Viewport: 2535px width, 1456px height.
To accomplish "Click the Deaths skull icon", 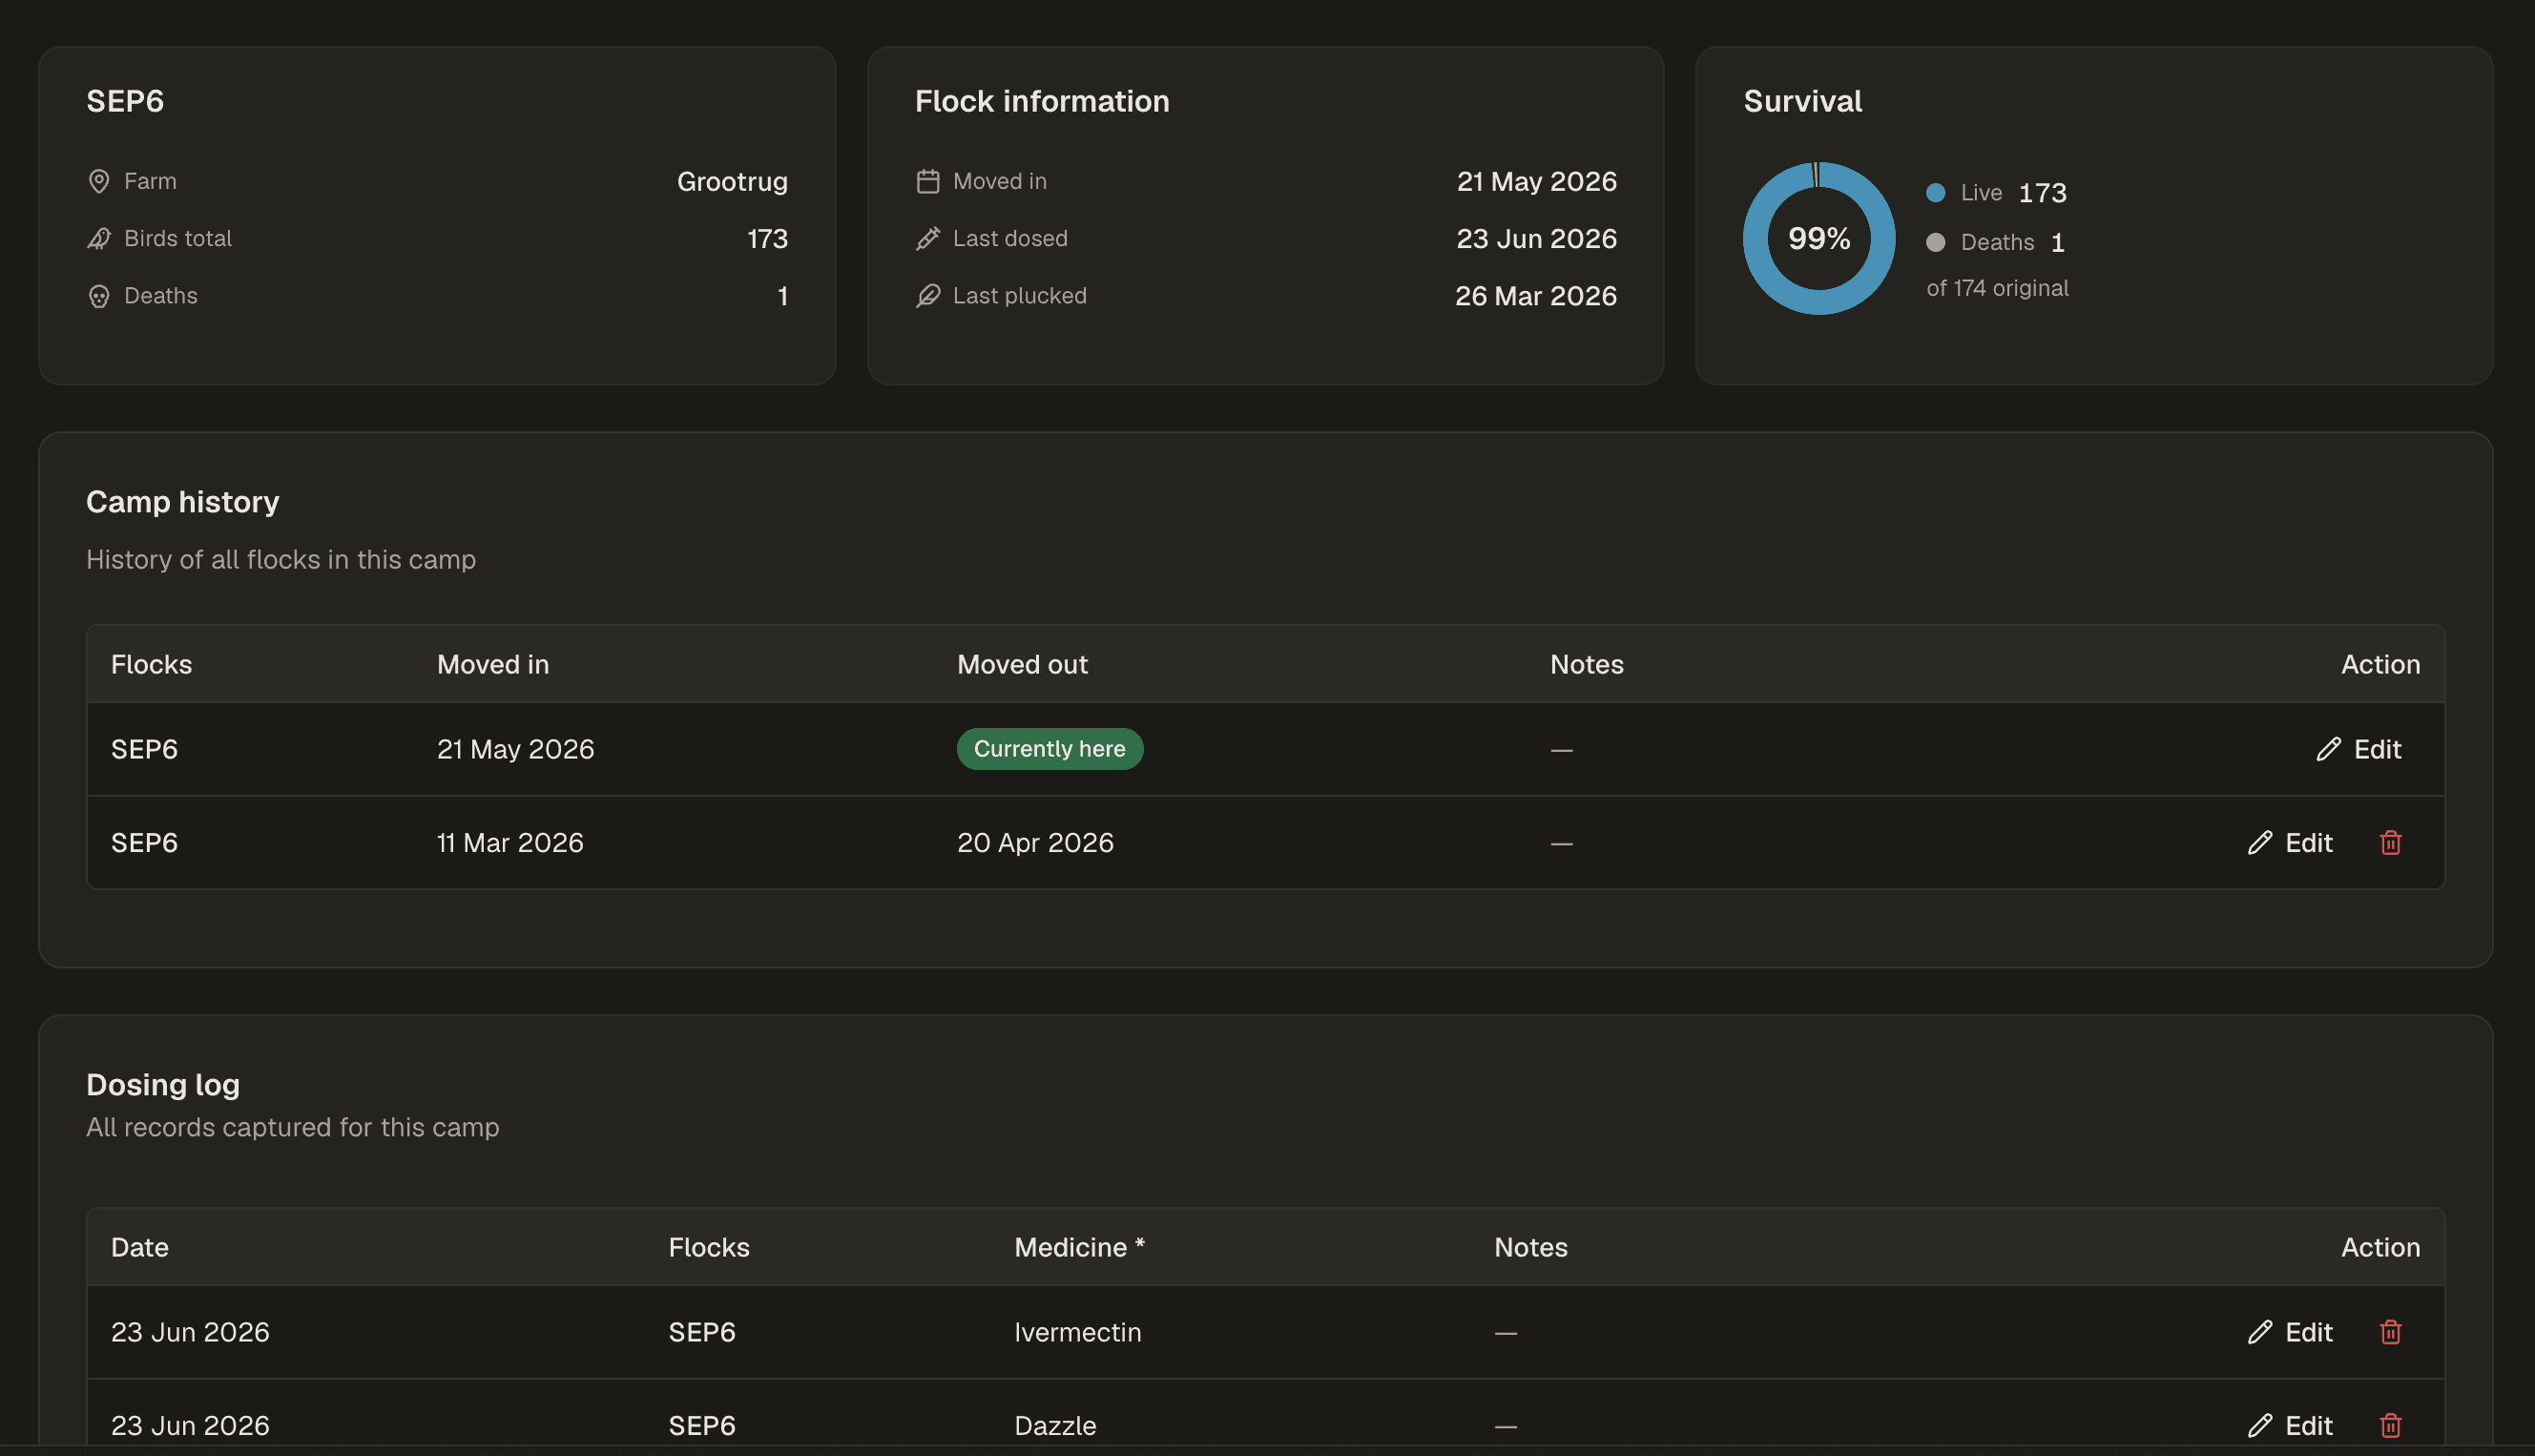I will tap(99, 296).
